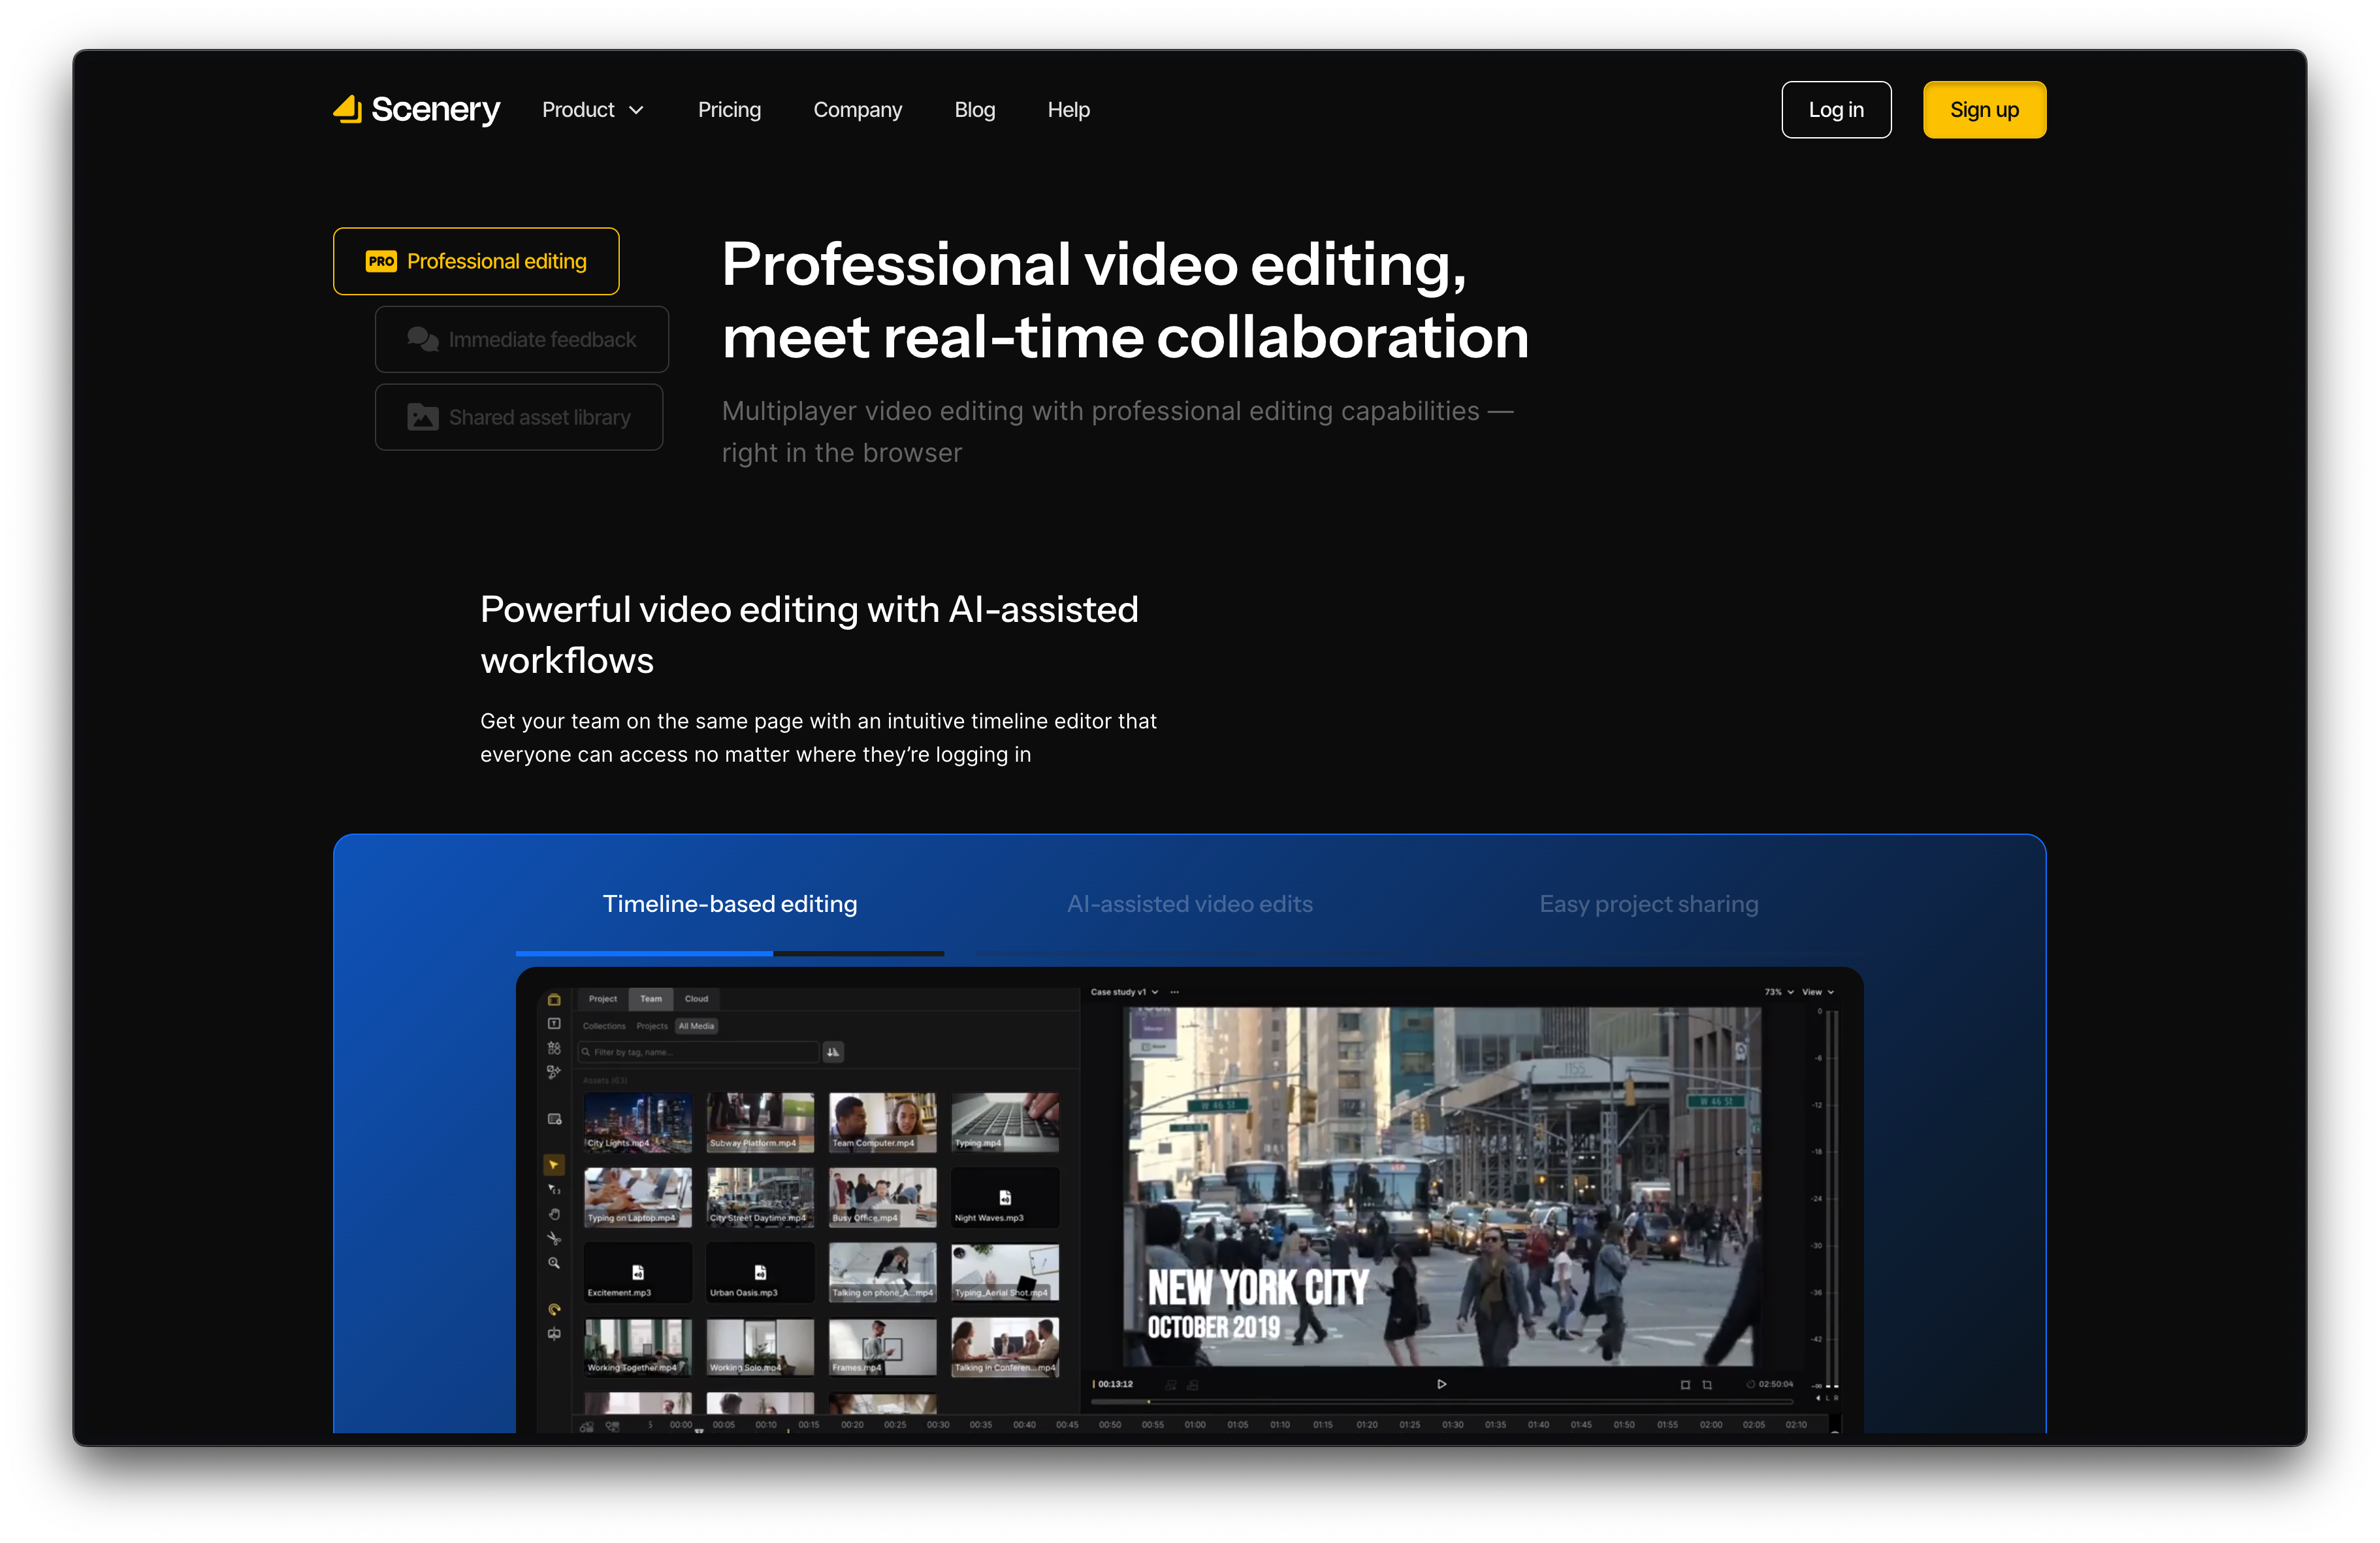Open the media library icon in editor sidebar

(554, 999)
